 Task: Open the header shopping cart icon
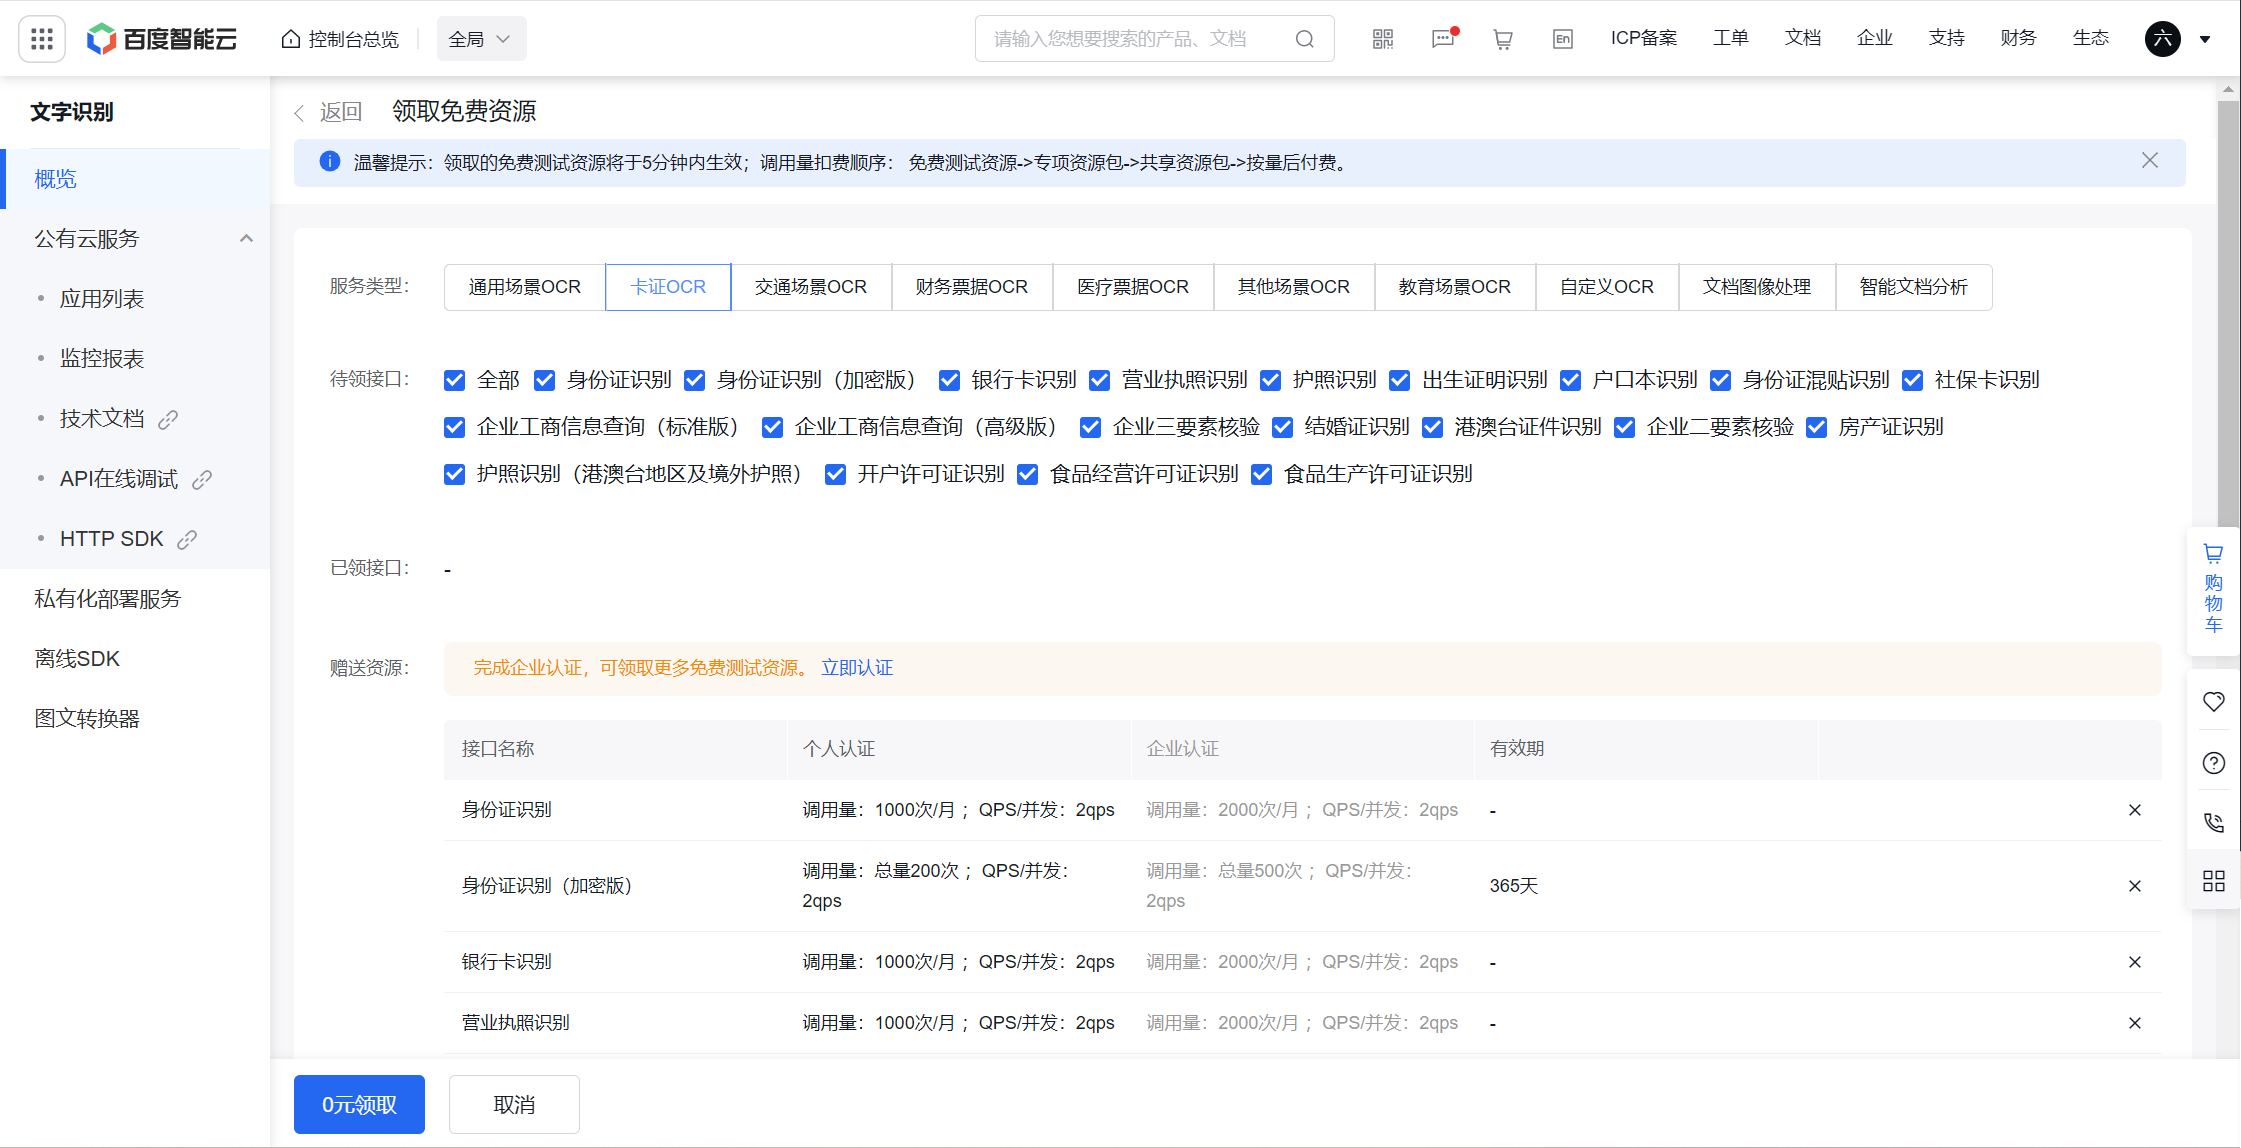point(1503,39)
